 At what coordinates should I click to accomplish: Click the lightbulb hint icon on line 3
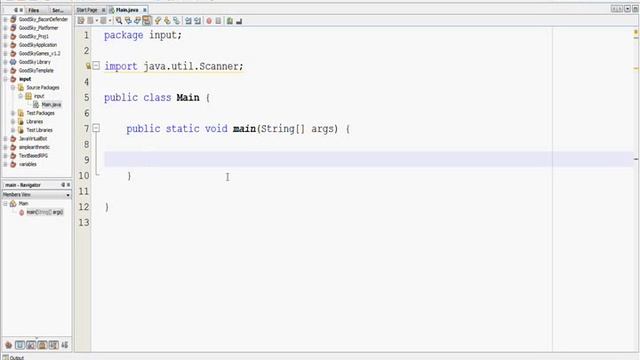tap(88, 65)
